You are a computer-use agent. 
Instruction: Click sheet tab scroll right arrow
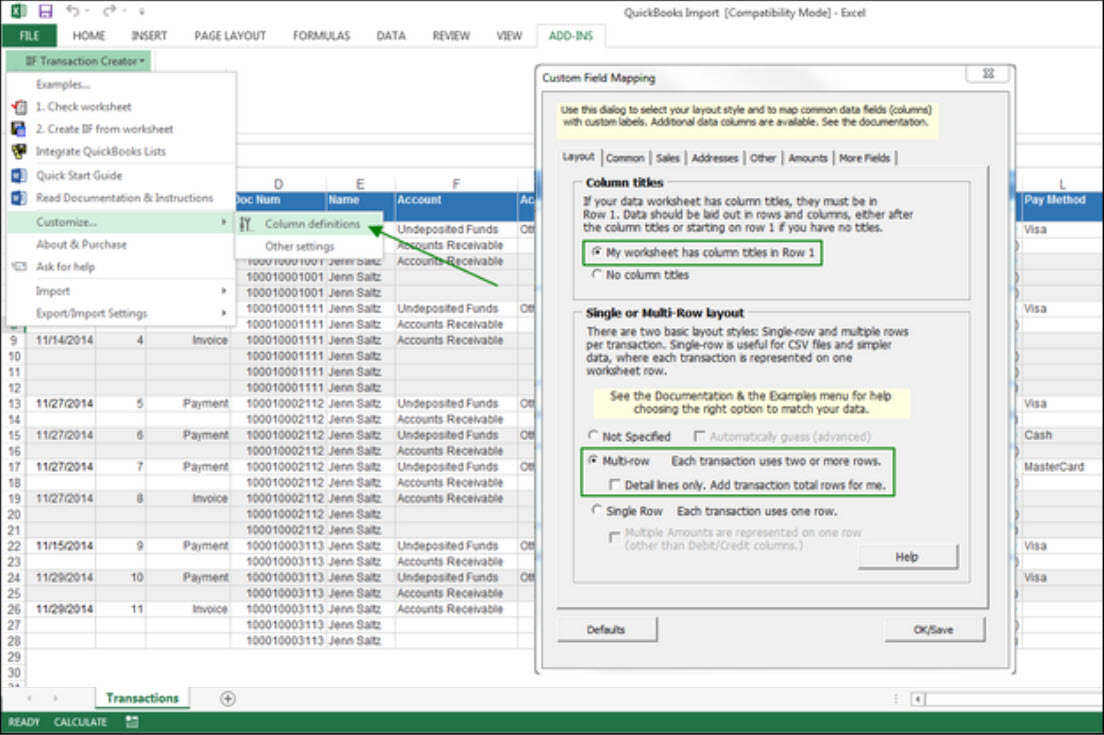coord(56,698)
